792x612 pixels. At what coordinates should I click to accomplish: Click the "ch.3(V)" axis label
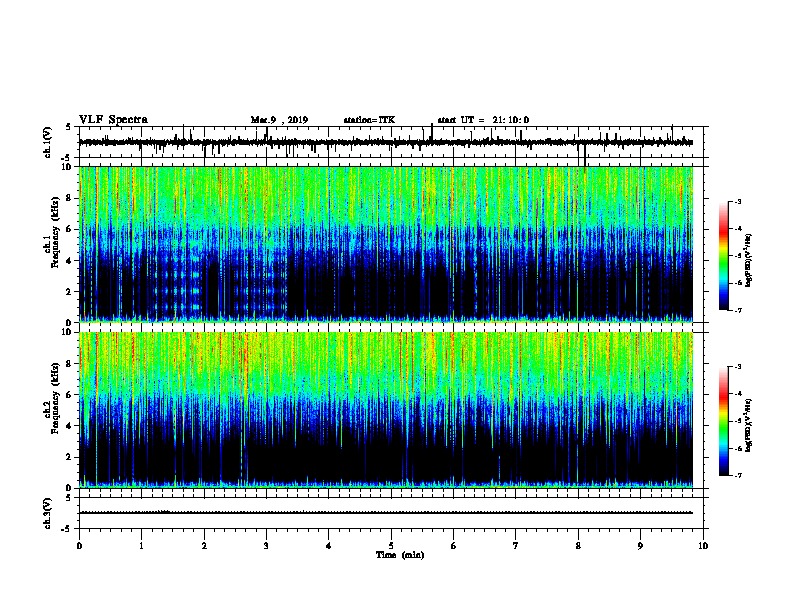click(x=48, y=513)
